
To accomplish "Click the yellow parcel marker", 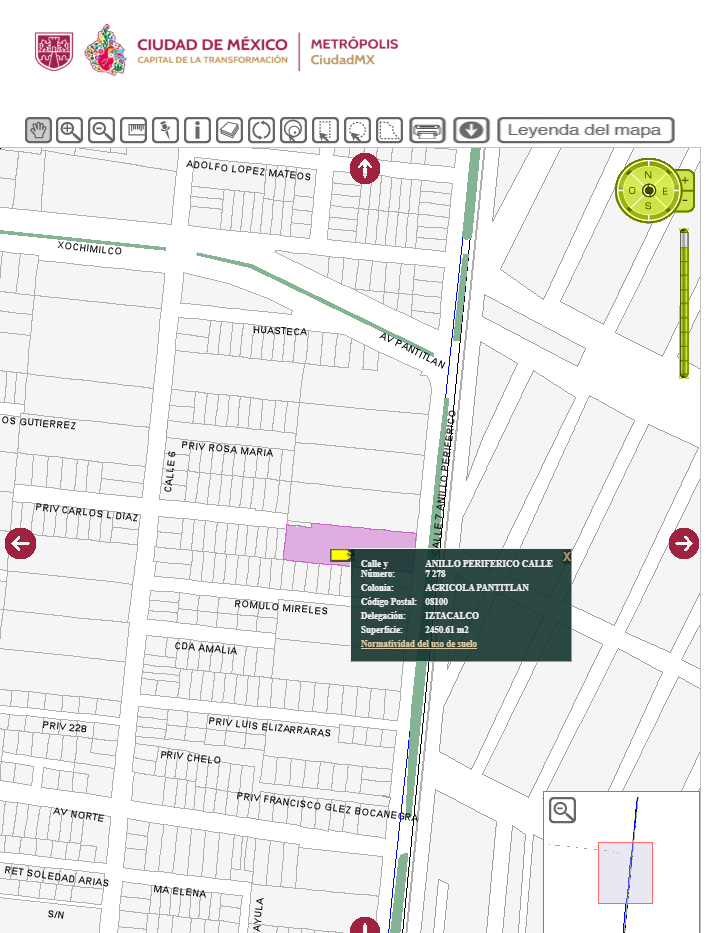I will pyautogui.click(x=340, y=555).
